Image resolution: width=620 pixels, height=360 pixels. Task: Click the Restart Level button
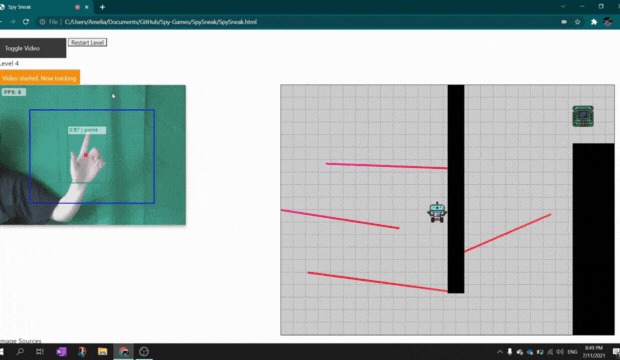pos(87,42)
